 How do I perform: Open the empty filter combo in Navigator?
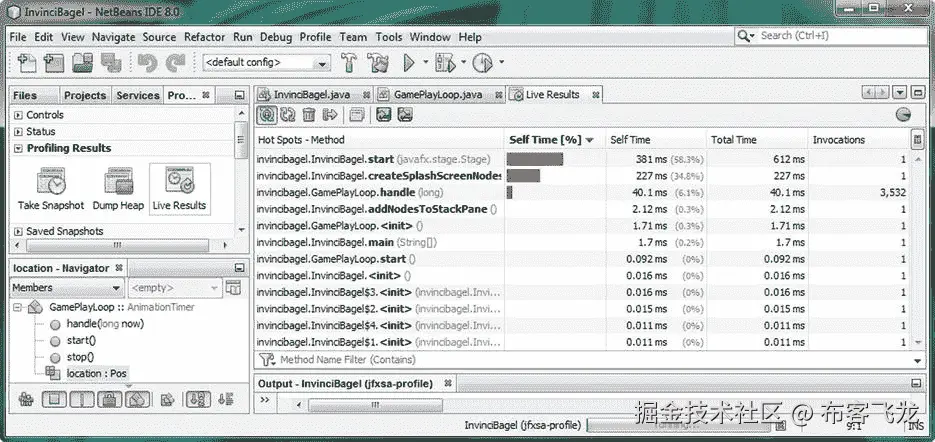point(175,288)
